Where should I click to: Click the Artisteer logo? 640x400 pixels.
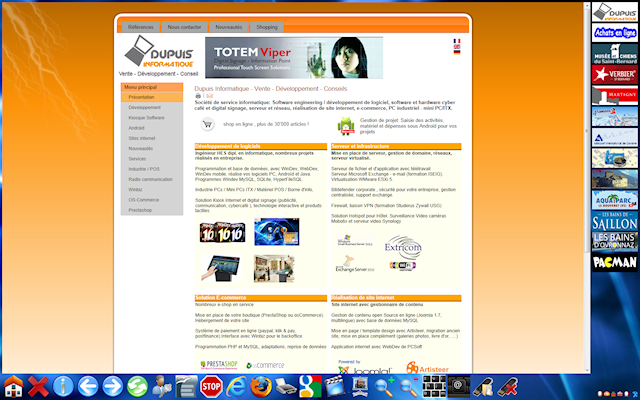point(427,367)
